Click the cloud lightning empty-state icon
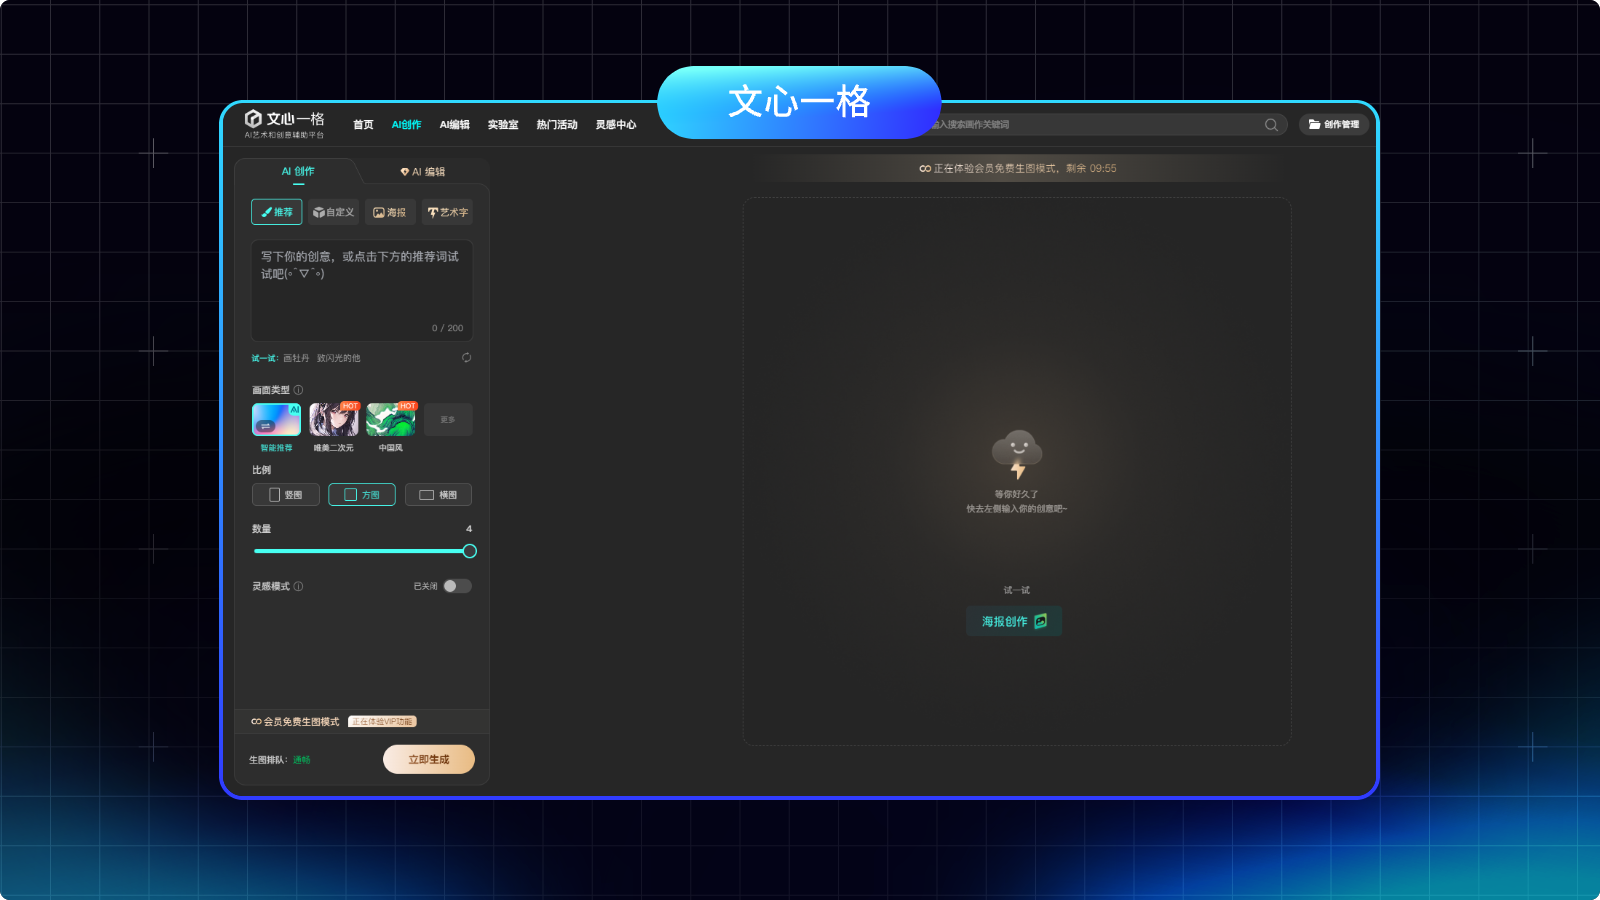The width and height of the screenshot is (1600, 900). coord(1017,455)
